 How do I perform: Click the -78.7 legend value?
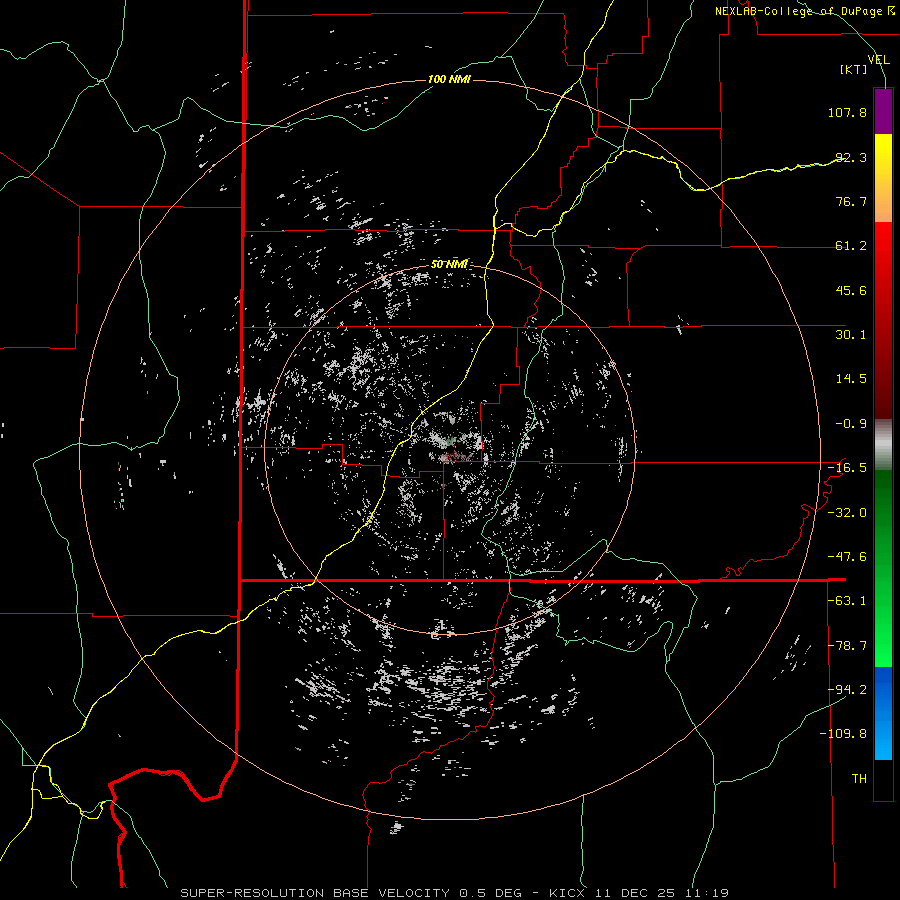point(847,646)
